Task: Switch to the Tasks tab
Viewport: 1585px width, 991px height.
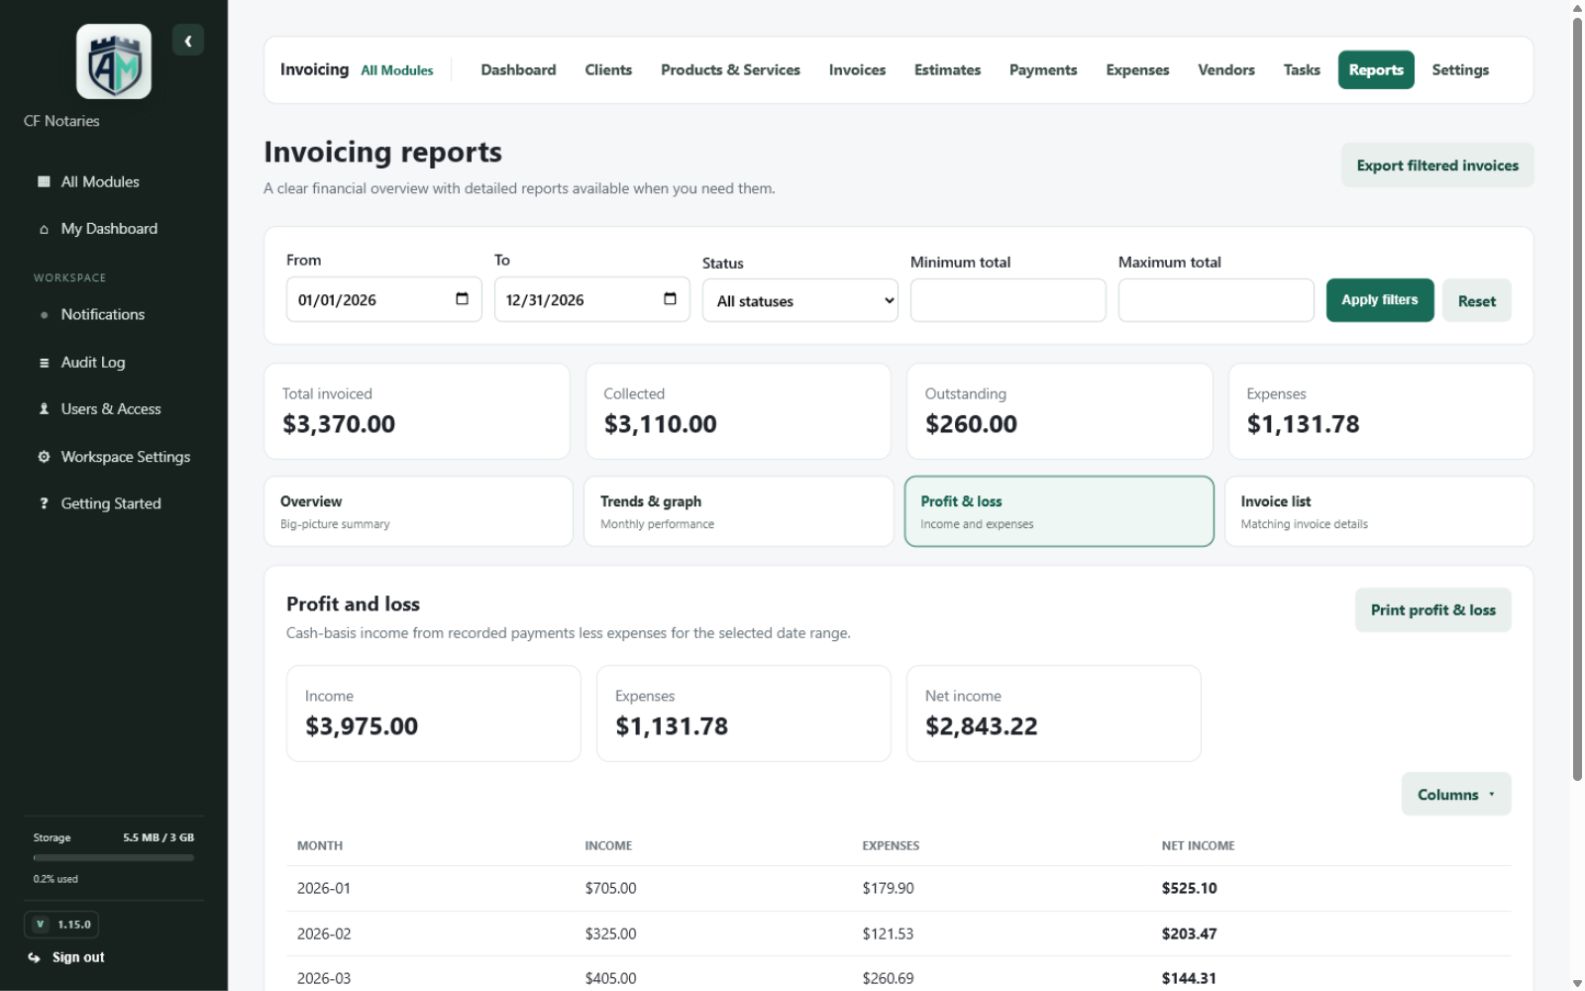Action: [x=1301, y=70]
